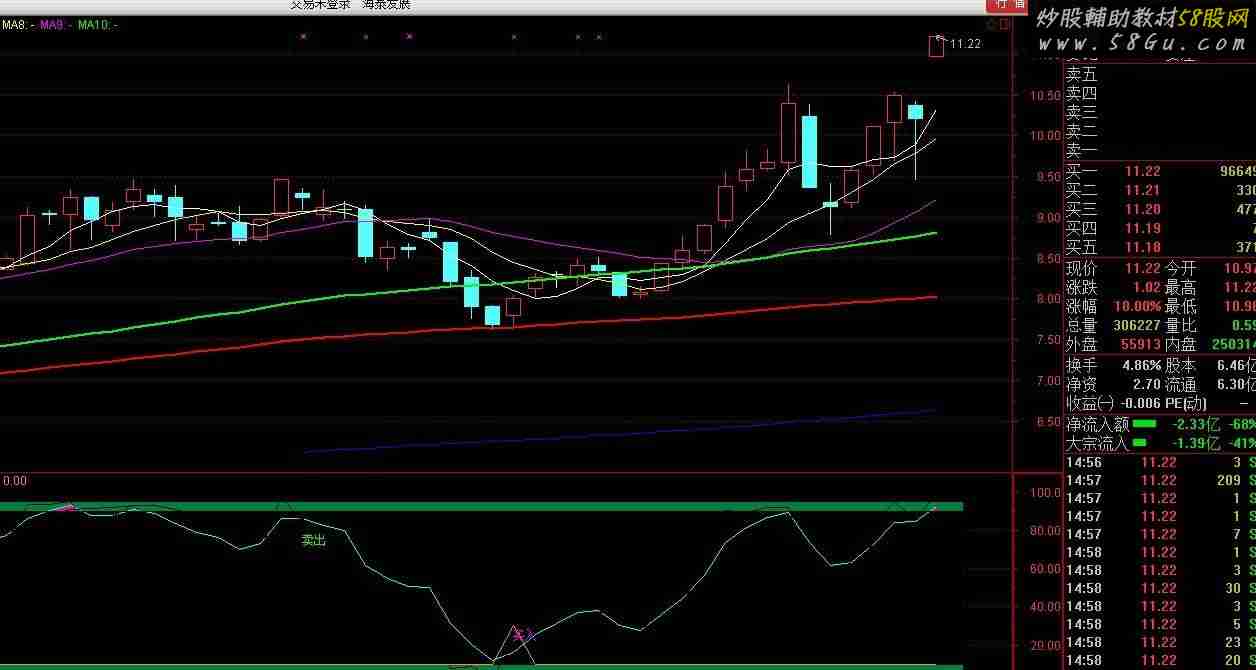Click the 8.50 price axis label
The height and width of the screenshot is (670, 1256).
coord(1047,259)
